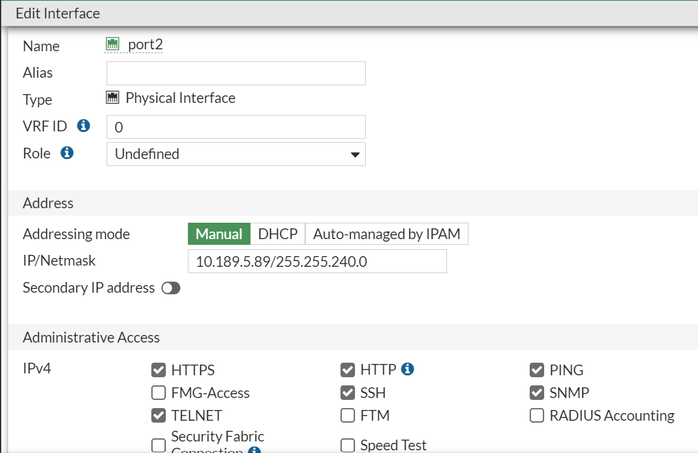
Task: Open the Role dropdown
Action: (x=235, y=154)
